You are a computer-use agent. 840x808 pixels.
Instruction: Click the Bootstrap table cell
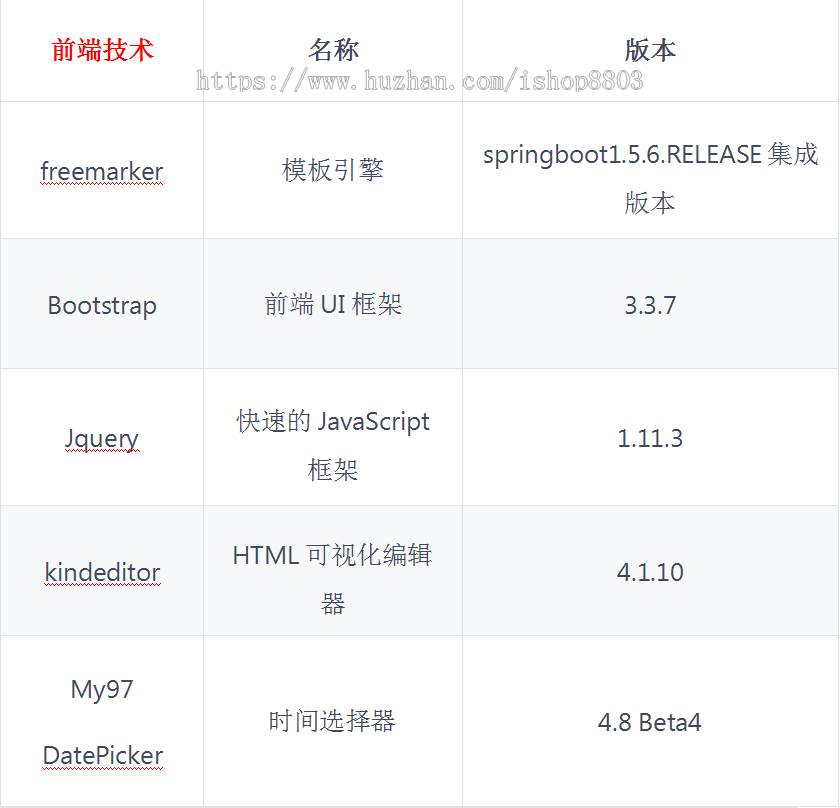click(101, 305)
